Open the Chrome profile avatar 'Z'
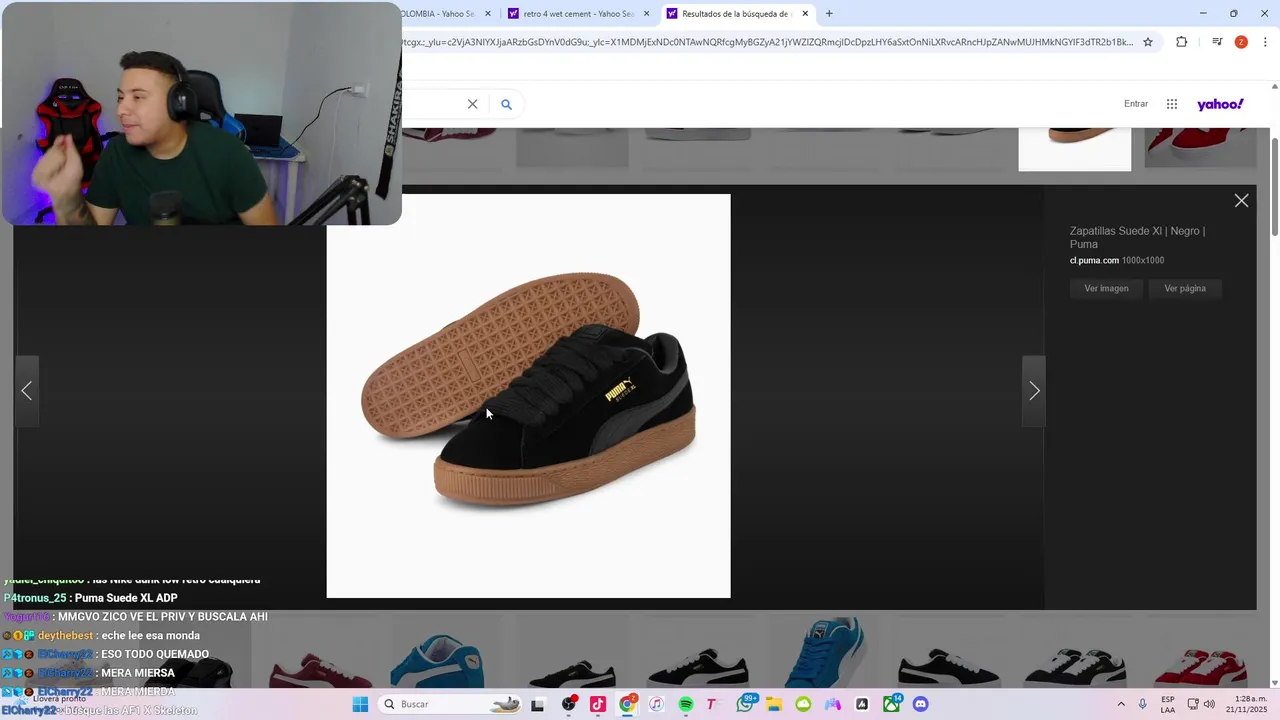The width and height of the screenshot is (1280, 720). pos(1241,42)
